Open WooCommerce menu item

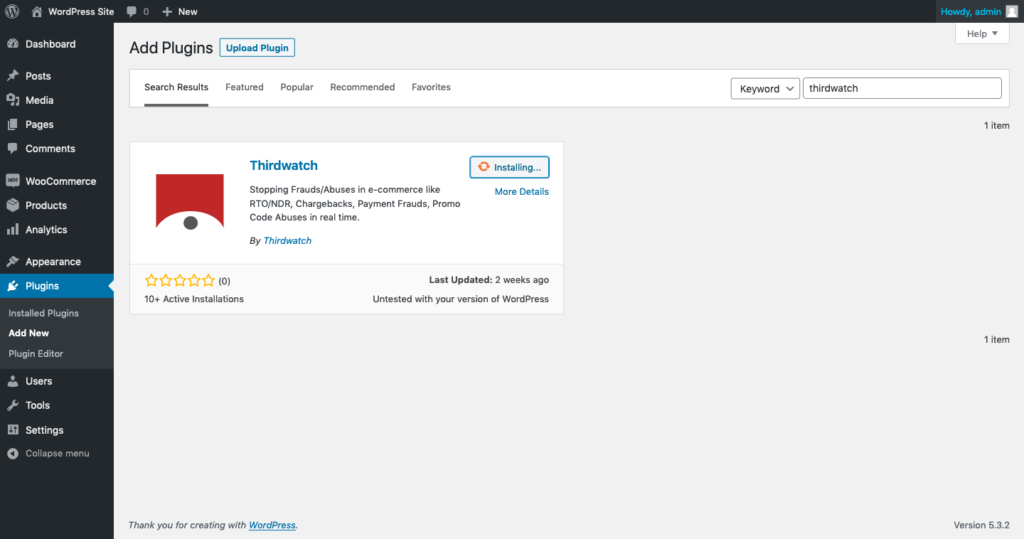click(57, 181)
